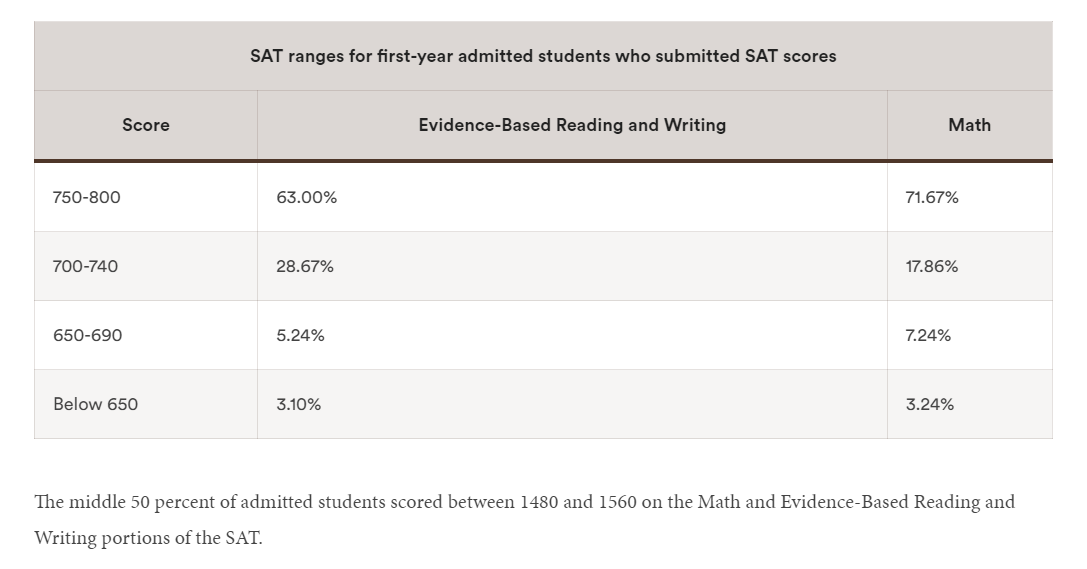Select the Math column header

coord(969,125)
